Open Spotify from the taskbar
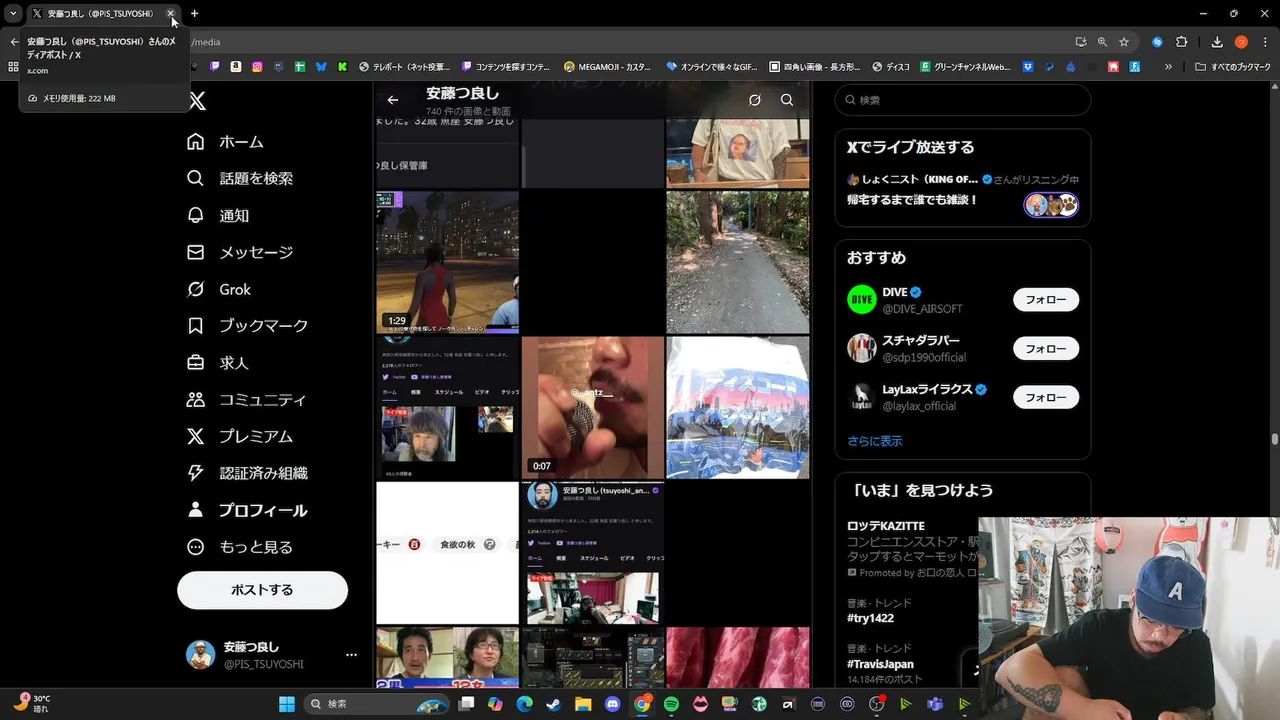 pyautogui.click(x=671, y=704)
